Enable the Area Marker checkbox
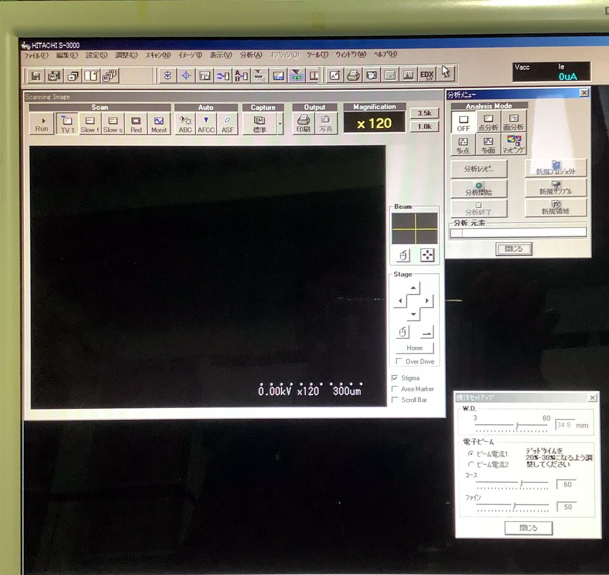This screenshot has height=575, width=609. tap(395, 389)
